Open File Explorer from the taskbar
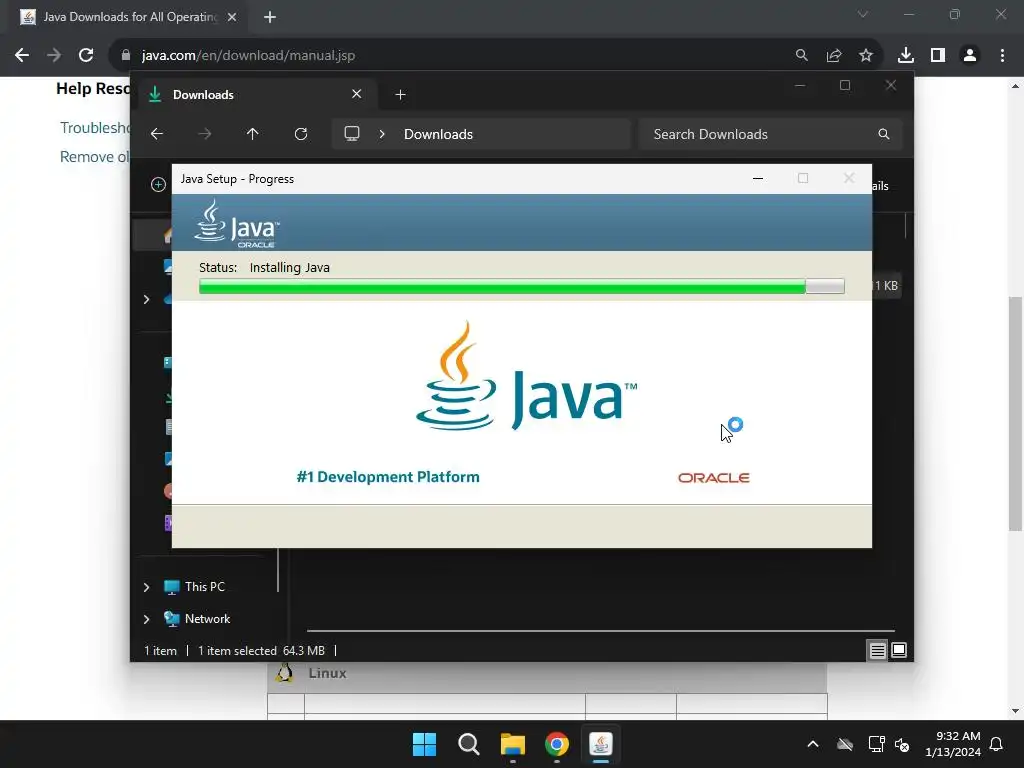This screenshot has height=768, width=1024. click(x=513, y=744)
